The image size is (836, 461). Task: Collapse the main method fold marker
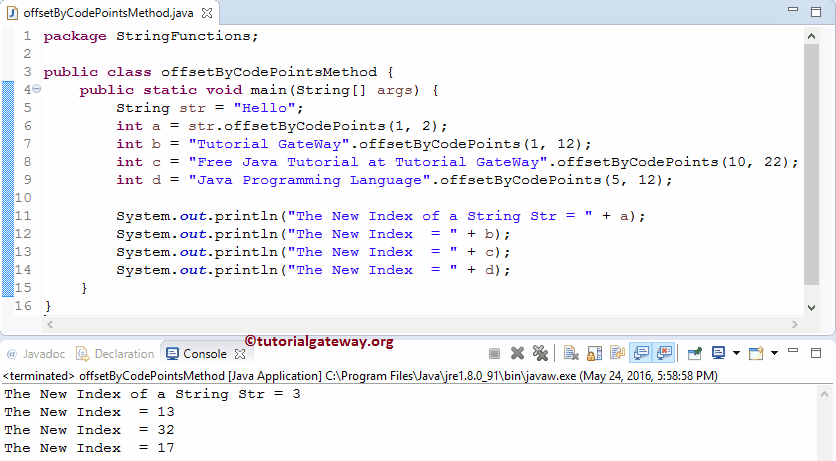[x=36, y=89]
